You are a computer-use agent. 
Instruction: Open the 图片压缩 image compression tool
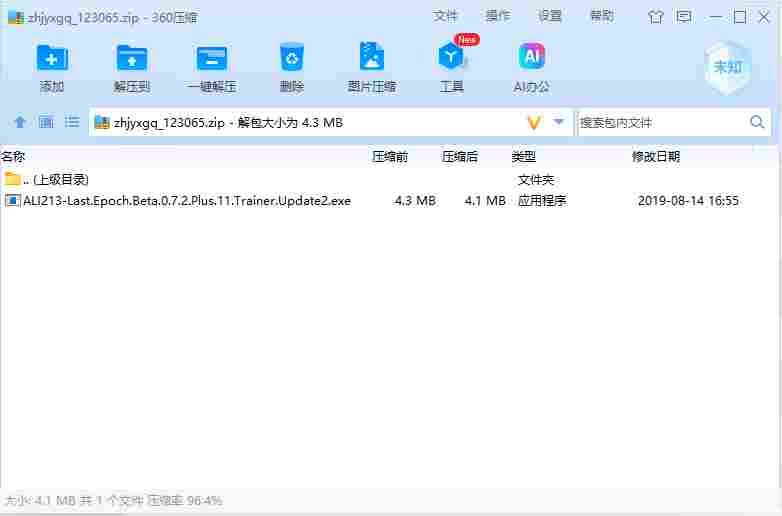click(x=372, y=57)
